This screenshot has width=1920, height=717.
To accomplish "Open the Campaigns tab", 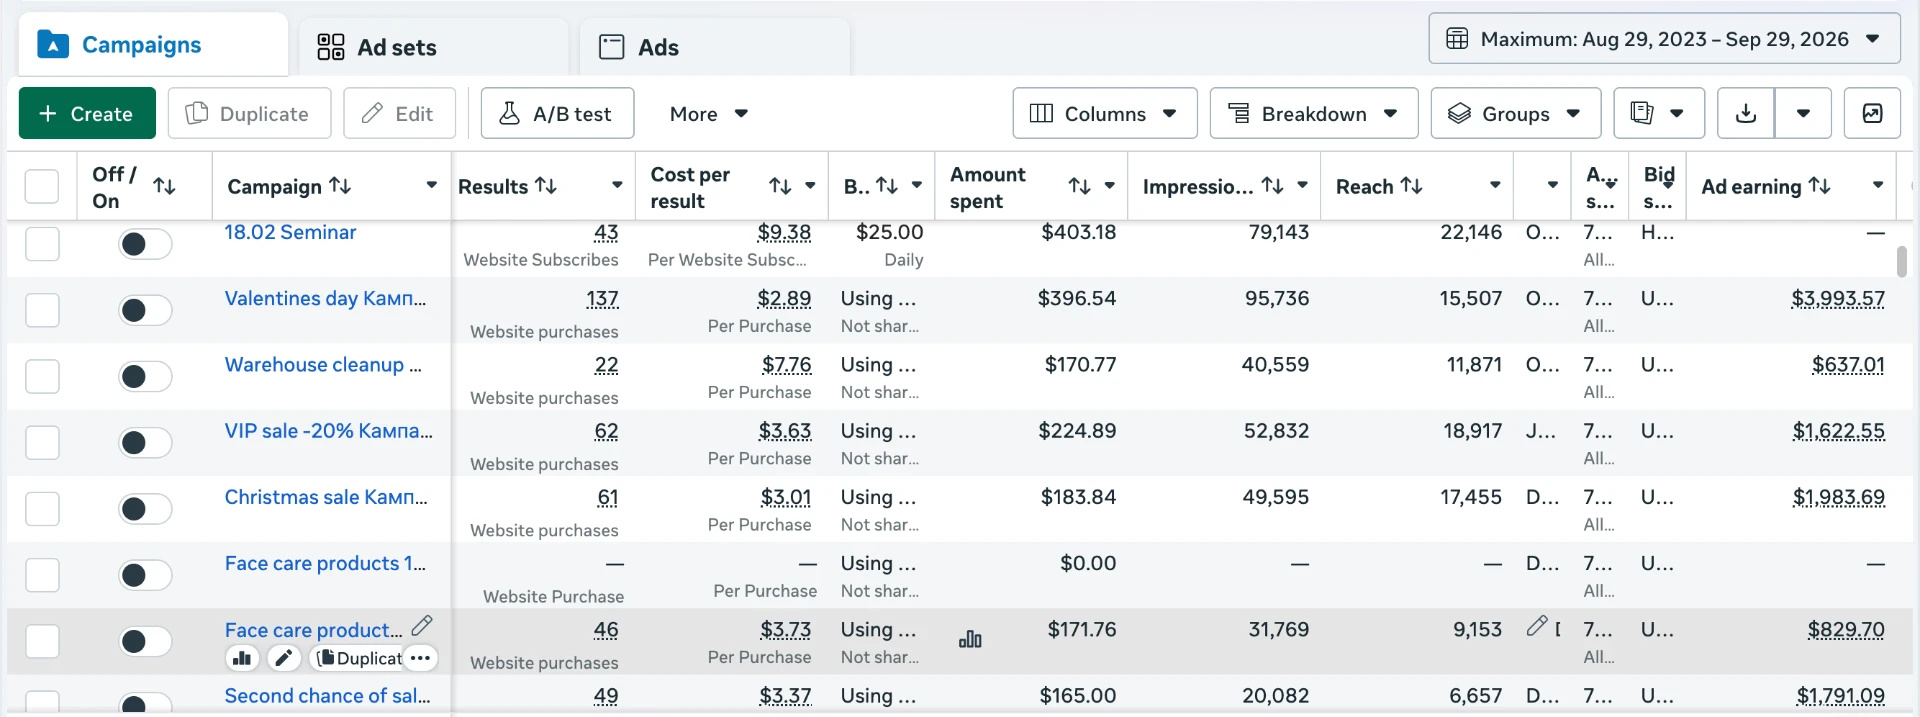I will [x=153, y=45].
